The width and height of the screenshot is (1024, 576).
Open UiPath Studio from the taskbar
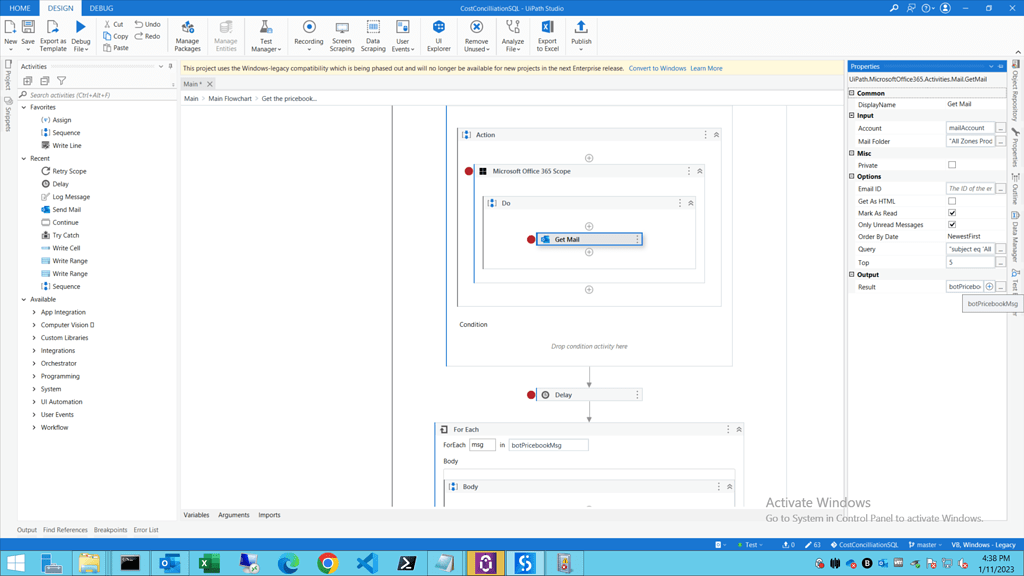click(485, 564)
